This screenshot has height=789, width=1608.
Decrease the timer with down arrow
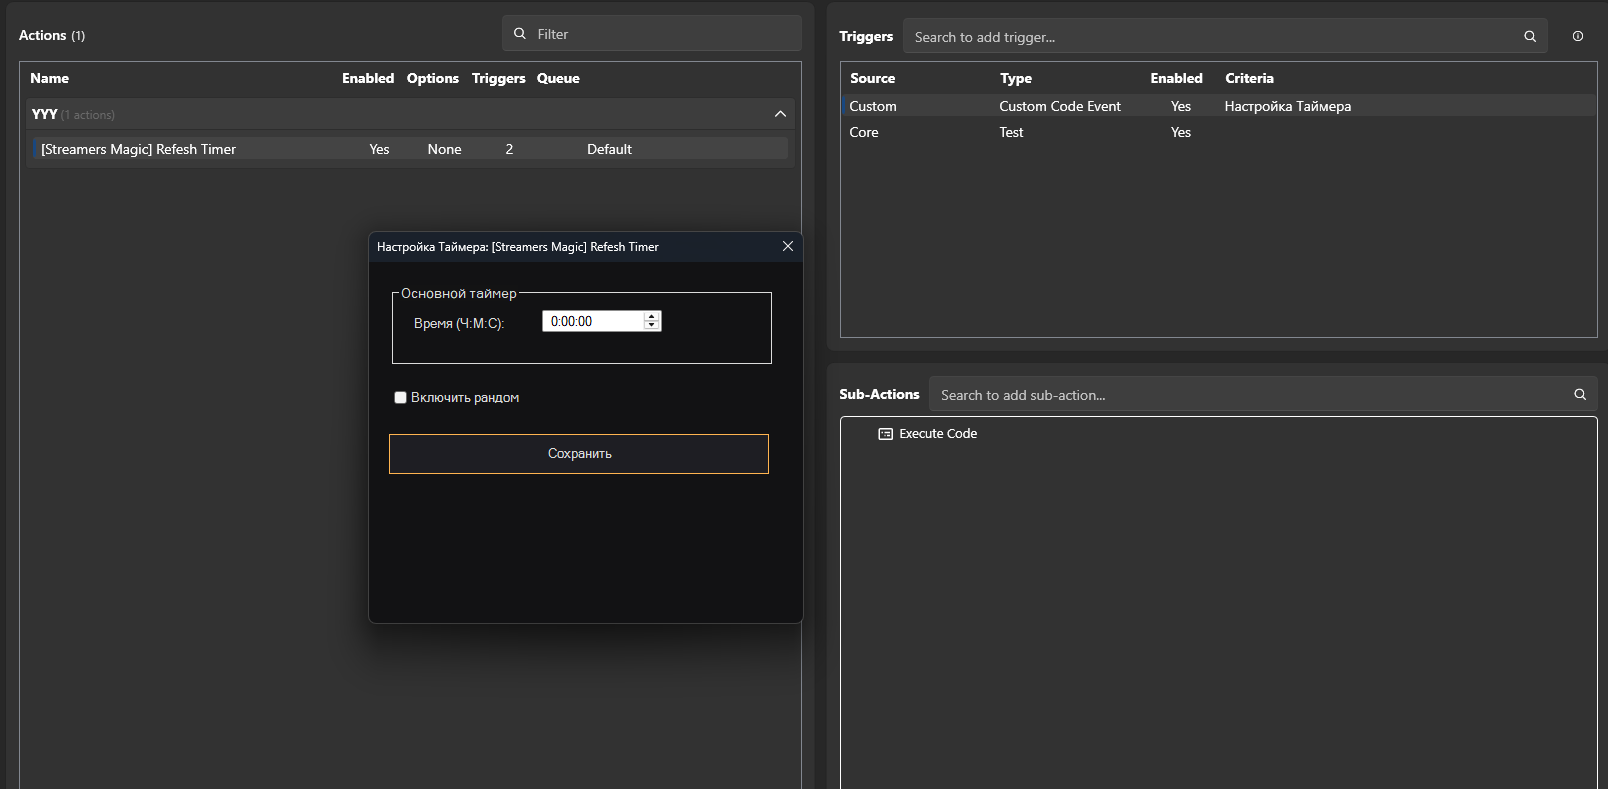(652, 326)
